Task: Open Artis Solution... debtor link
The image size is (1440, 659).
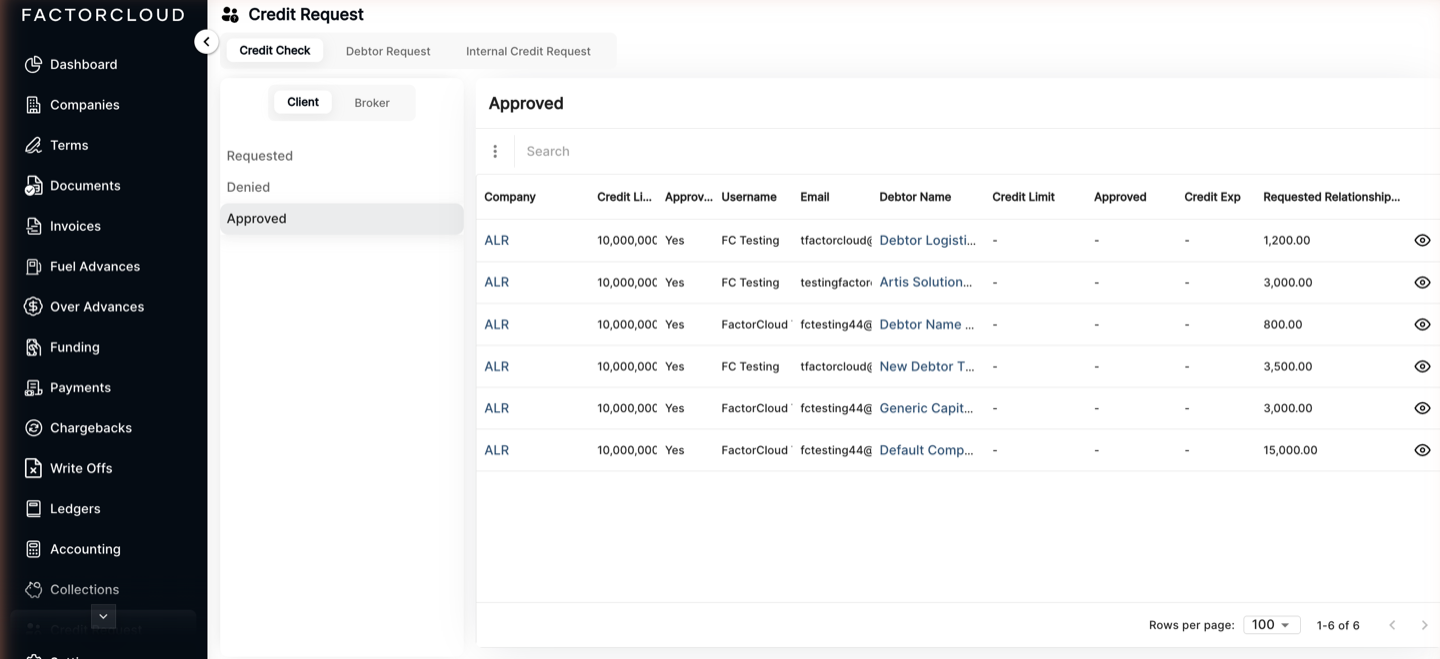Action: point(926,283)
